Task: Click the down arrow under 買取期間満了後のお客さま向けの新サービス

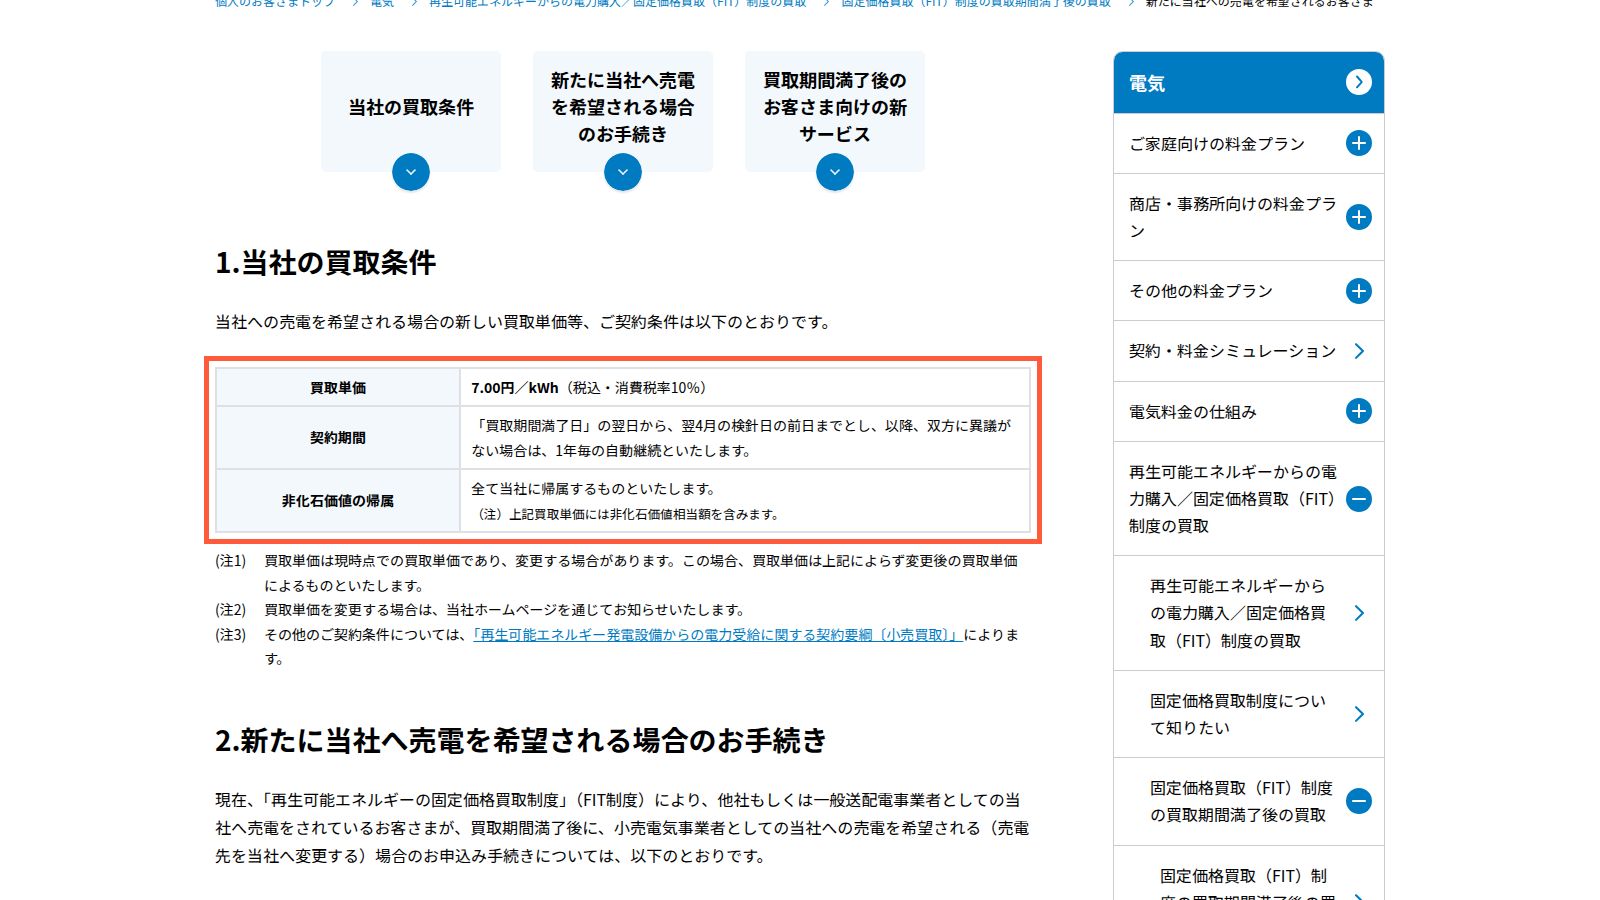Action: click(835, 172)
